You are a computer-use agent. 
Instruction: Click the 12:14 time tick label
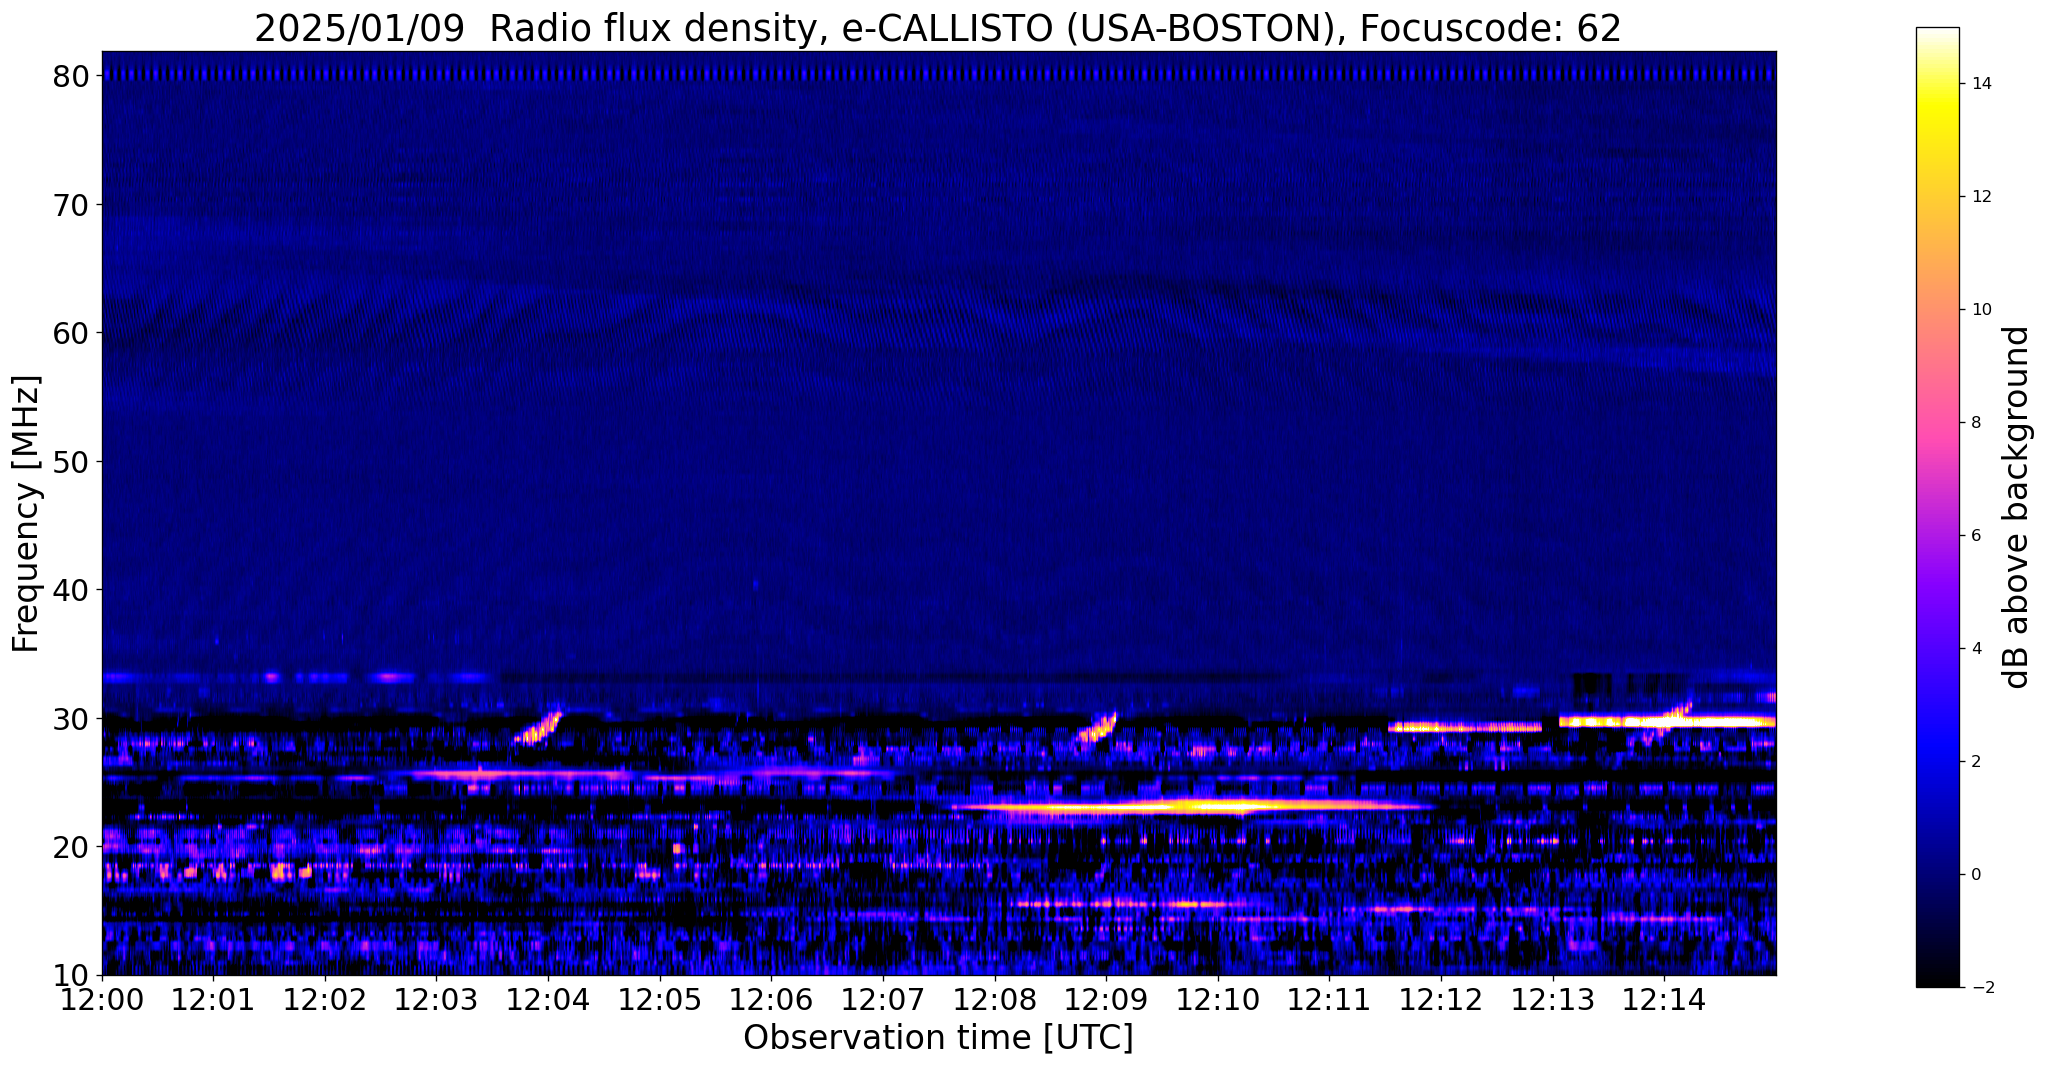1664,999
